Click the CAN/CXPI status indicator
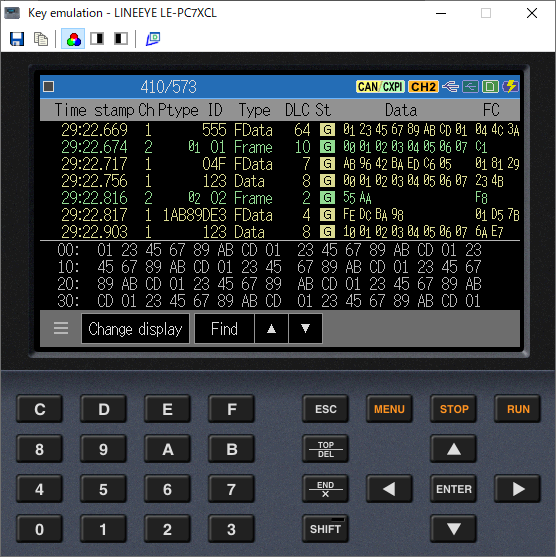The height and width of the screenshot is (557, 556). [380, 87]
